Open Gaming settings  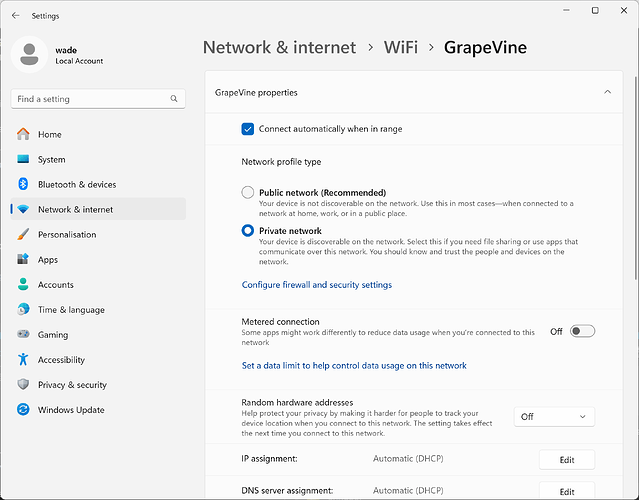point(98,335)
